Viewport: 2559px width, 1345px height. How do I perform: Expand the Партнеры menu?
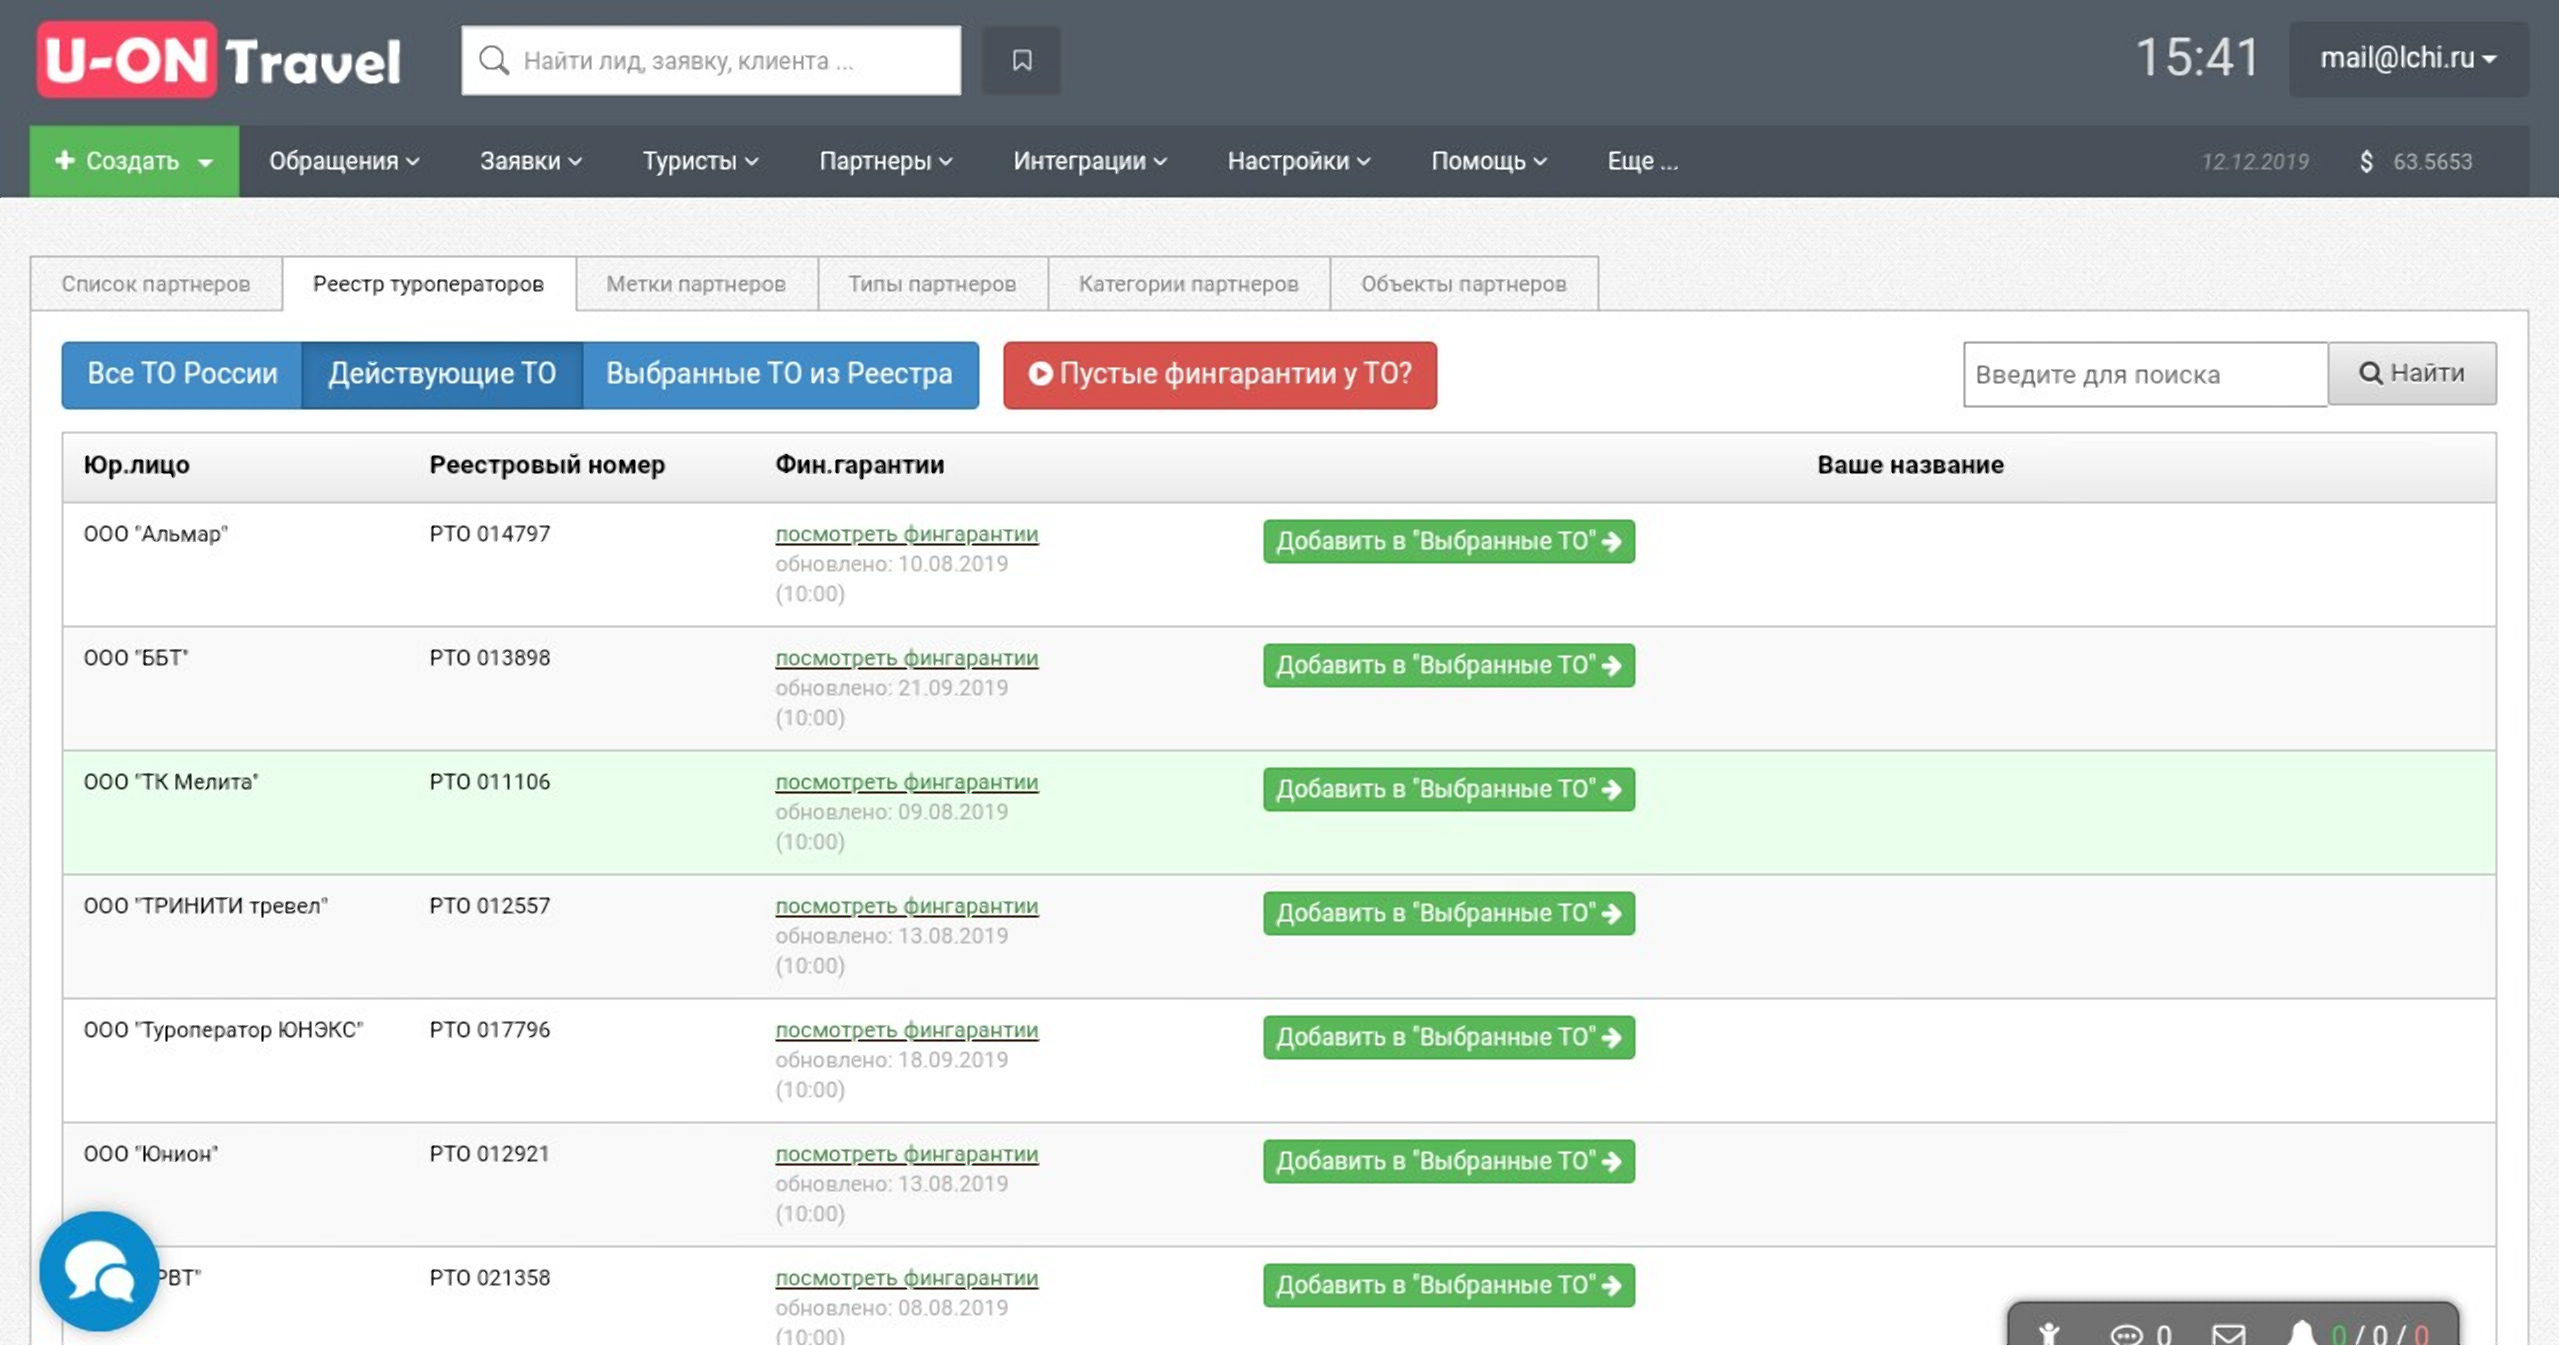click(x=885, y=161)
